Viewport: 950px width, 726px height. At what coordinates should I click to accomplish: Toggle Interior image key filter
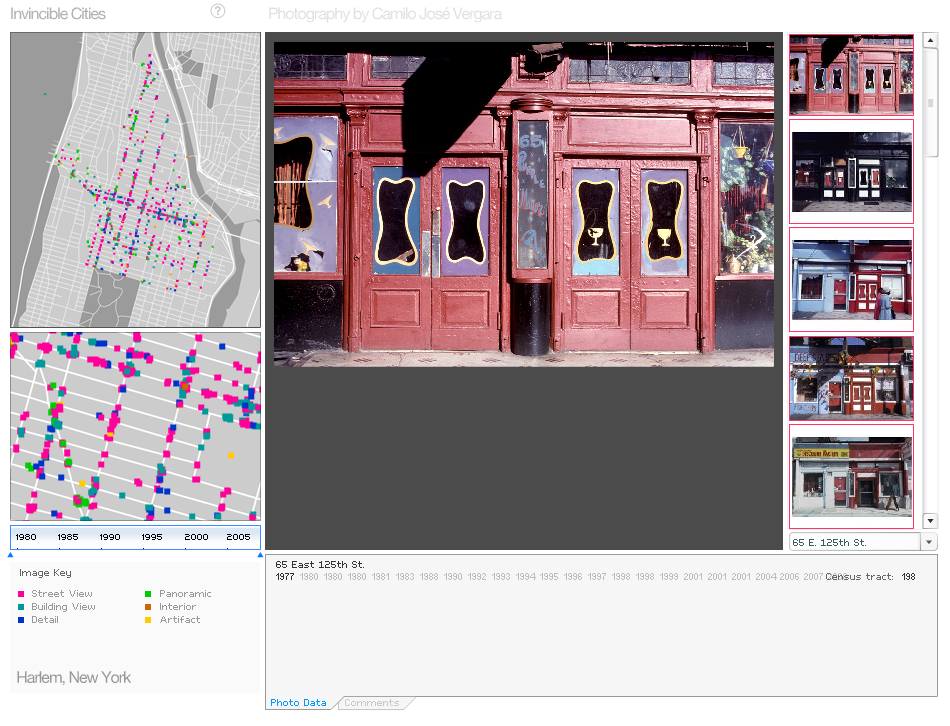coord(177,607)
